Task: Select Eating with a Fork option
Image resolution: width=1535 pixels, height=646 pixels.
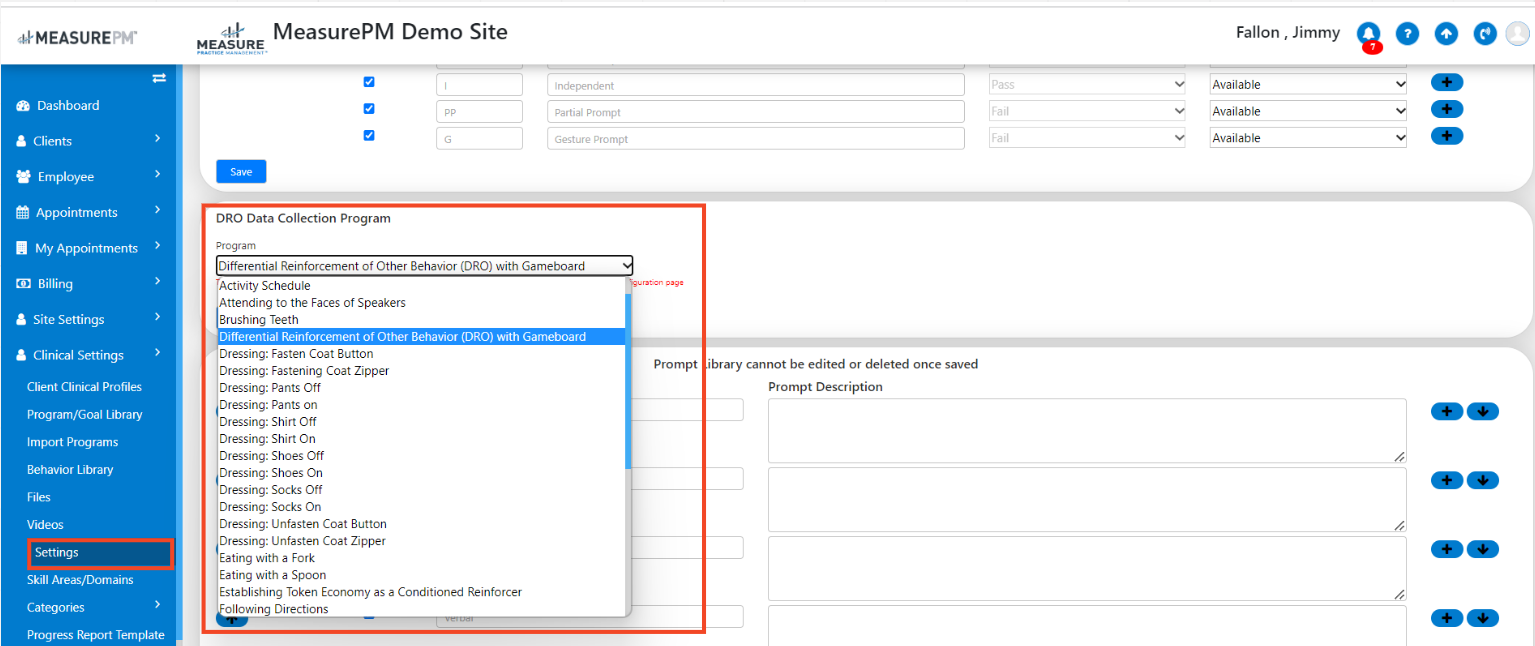Action: [421, 558]
